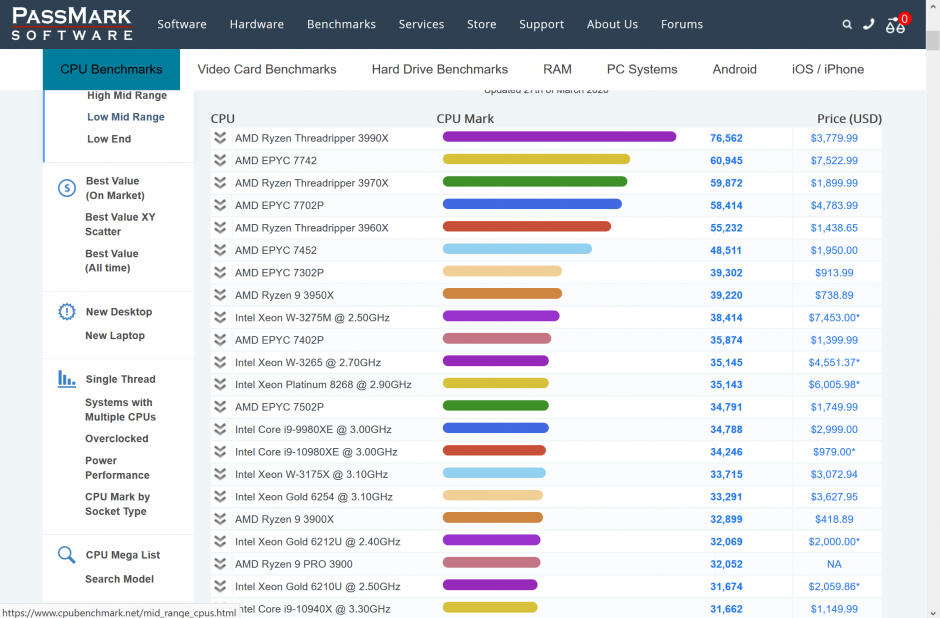Switch to the iOS / iPhone tab
The height and width of the screenshot is (618, 940).
[828, 70]
